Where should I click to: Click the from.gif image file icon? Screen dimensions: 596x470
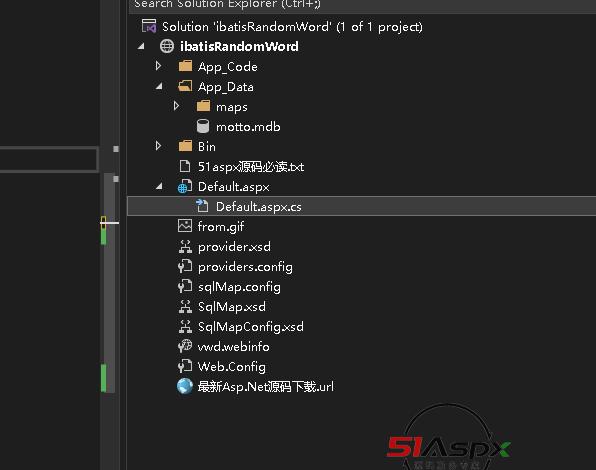point(185,226)
